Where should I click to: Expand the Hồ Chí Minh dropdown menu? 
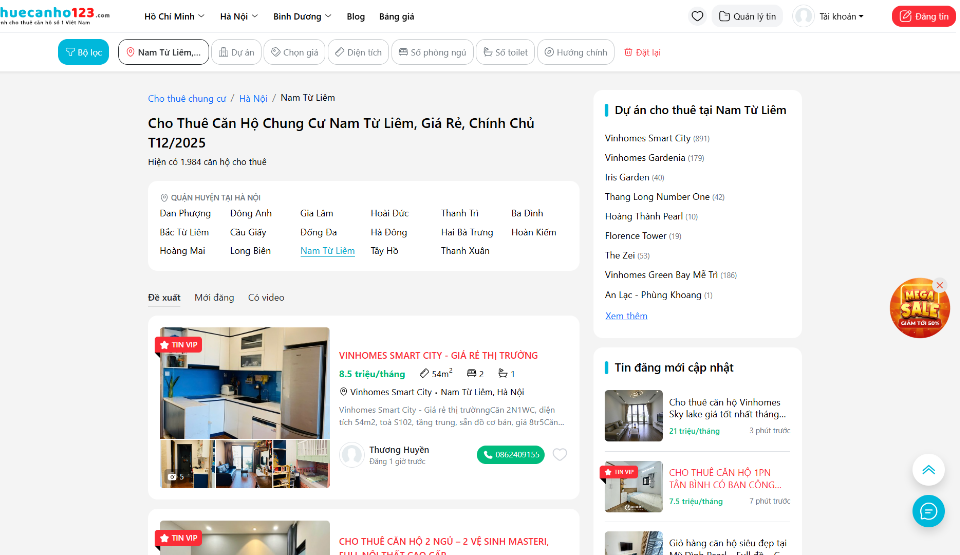click(x=174, y=17)
